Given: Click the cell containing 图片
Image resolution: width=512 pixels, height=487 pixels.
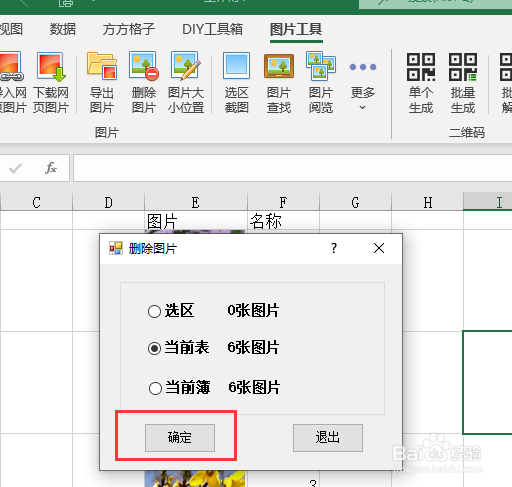Looking at the screenshot, I should pyautogui.click(x=196, y=220).
